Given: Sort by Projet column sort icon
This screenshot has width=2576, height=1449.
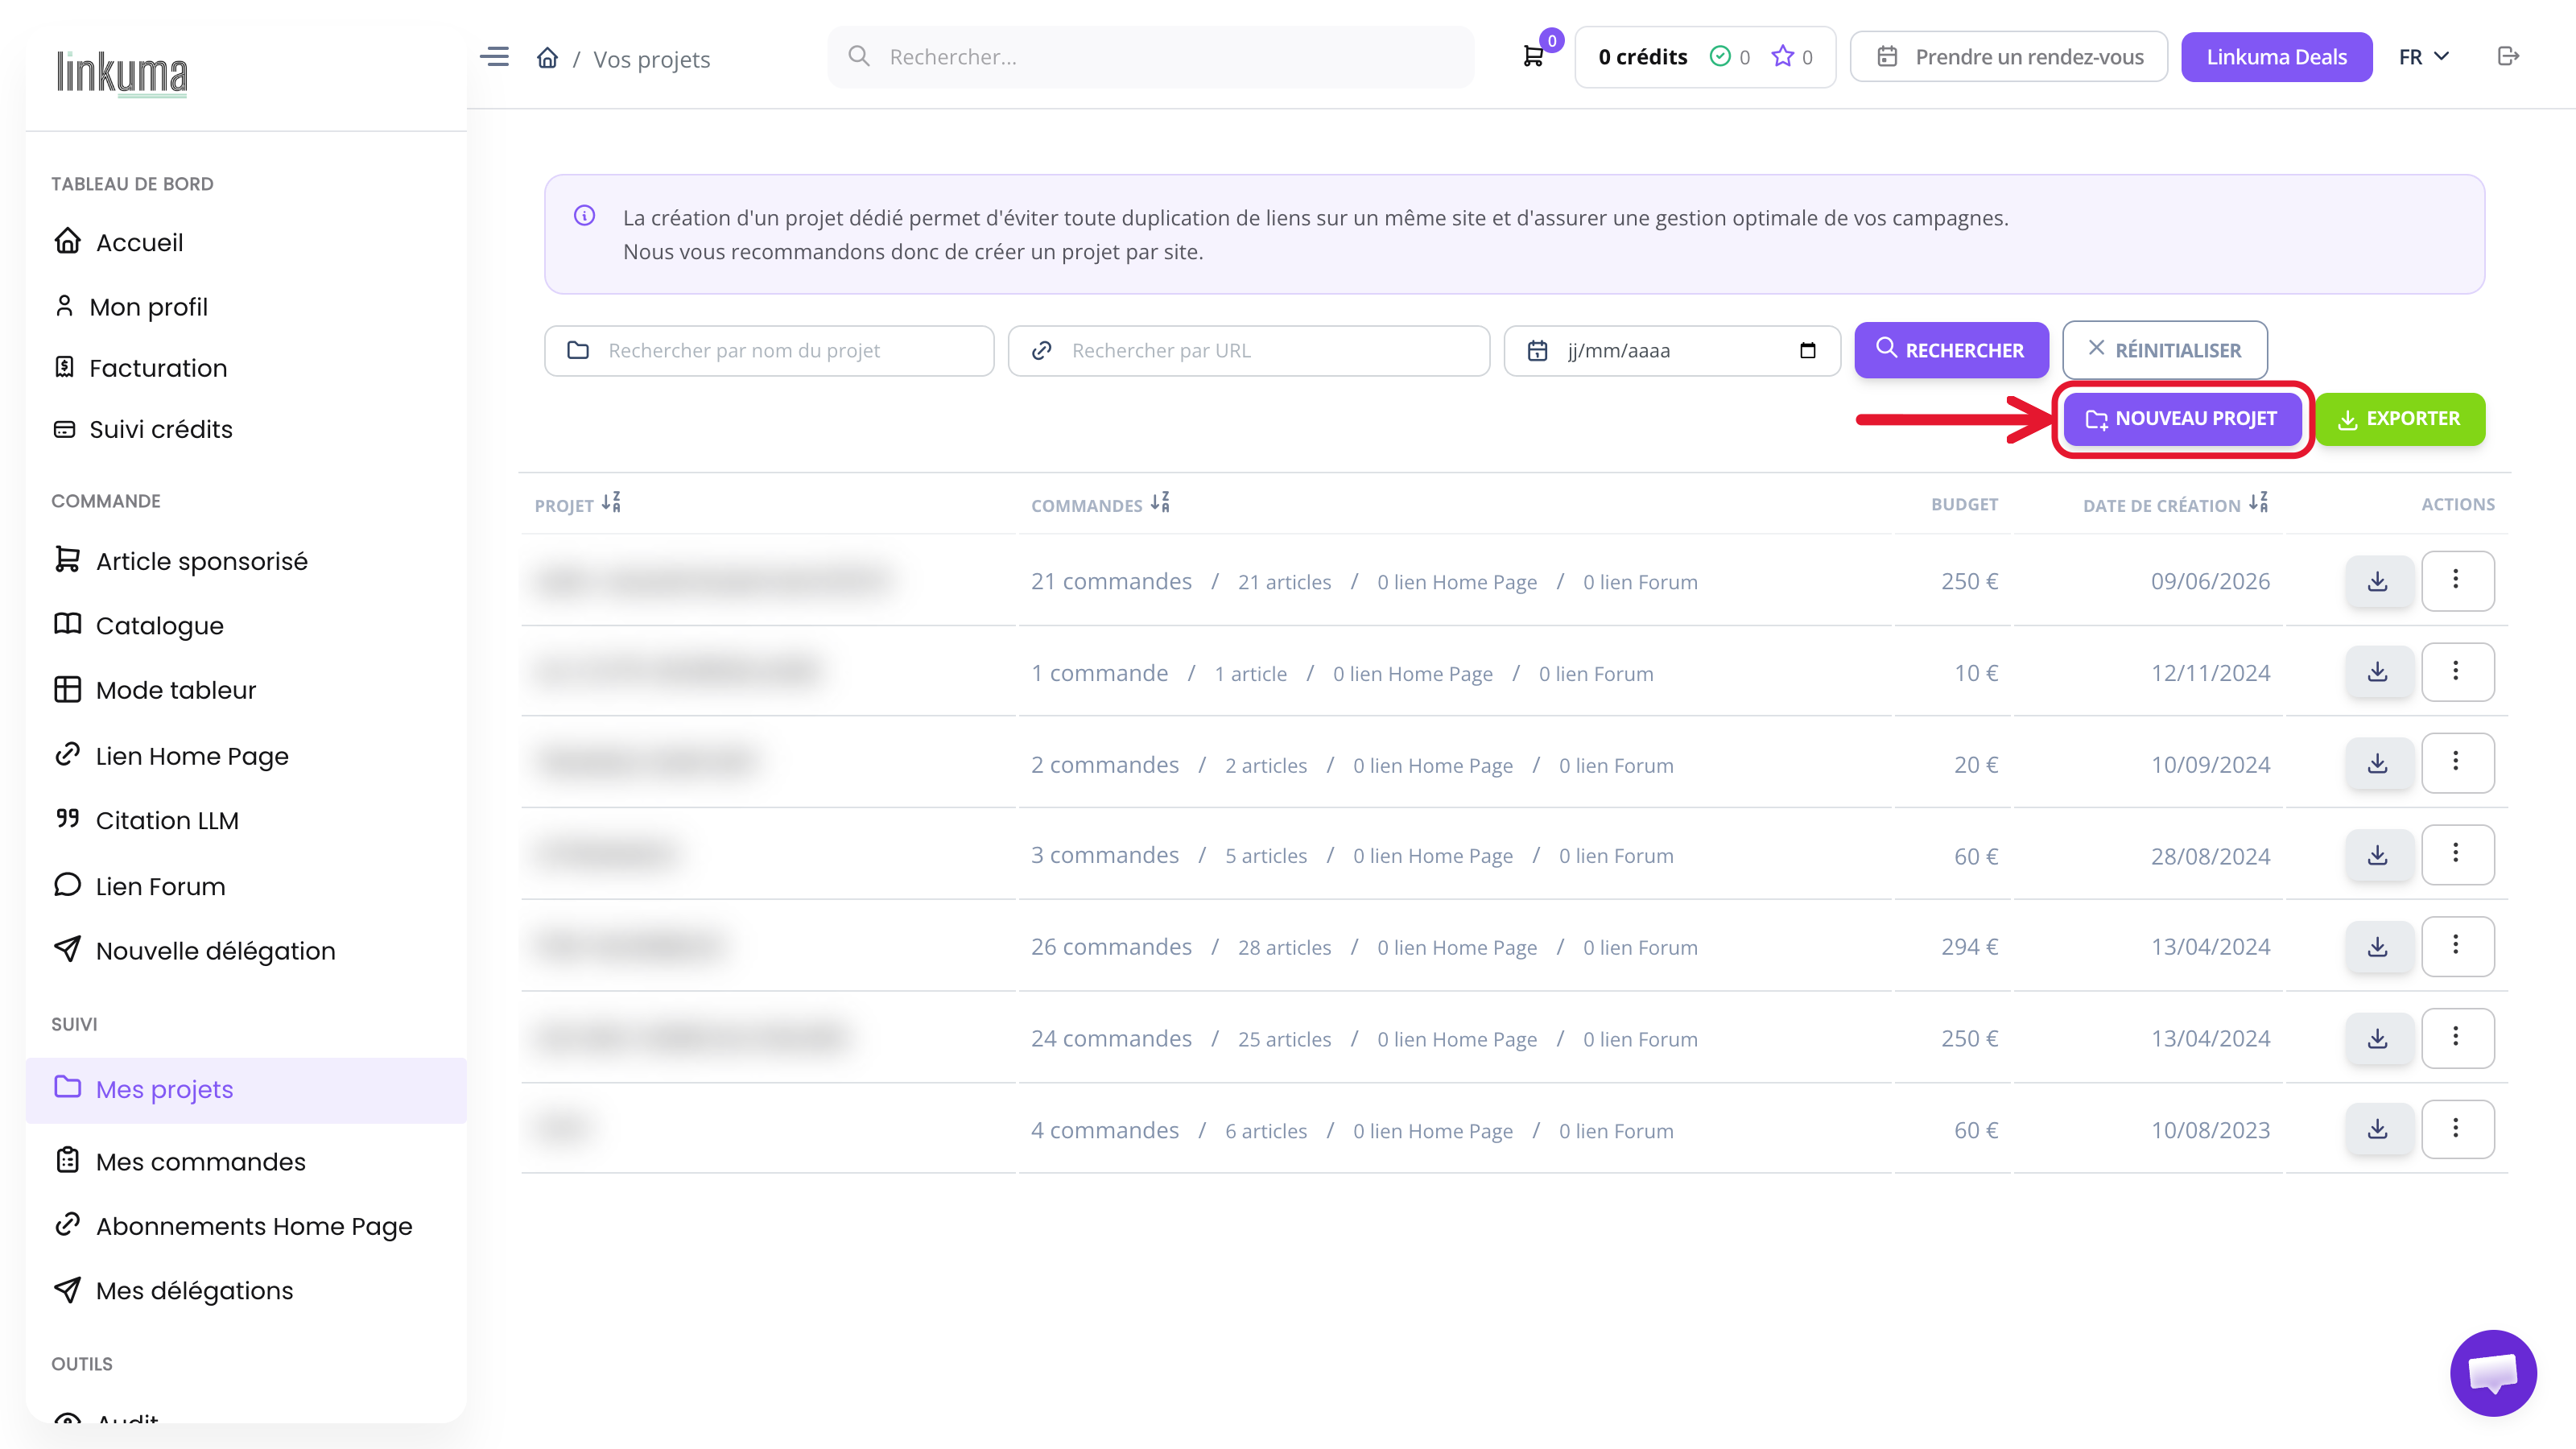Looking at the screenshot, I should coord(611,503).
